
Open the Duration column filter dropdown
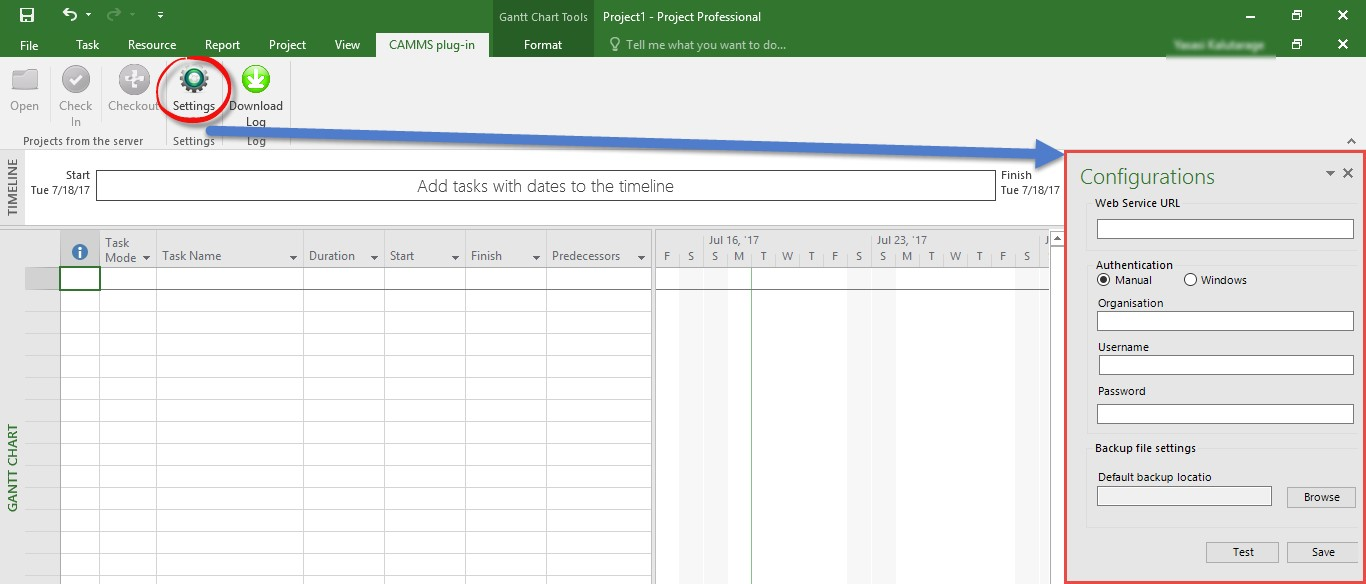pyautogui.click(x=374, y=258)
